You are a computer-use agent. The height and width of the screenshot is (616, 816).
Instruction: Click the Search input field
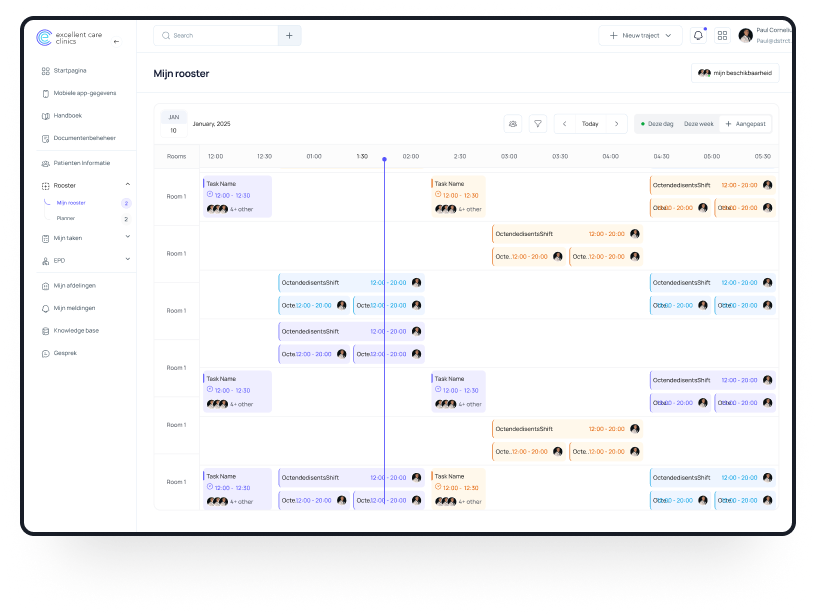220,35
